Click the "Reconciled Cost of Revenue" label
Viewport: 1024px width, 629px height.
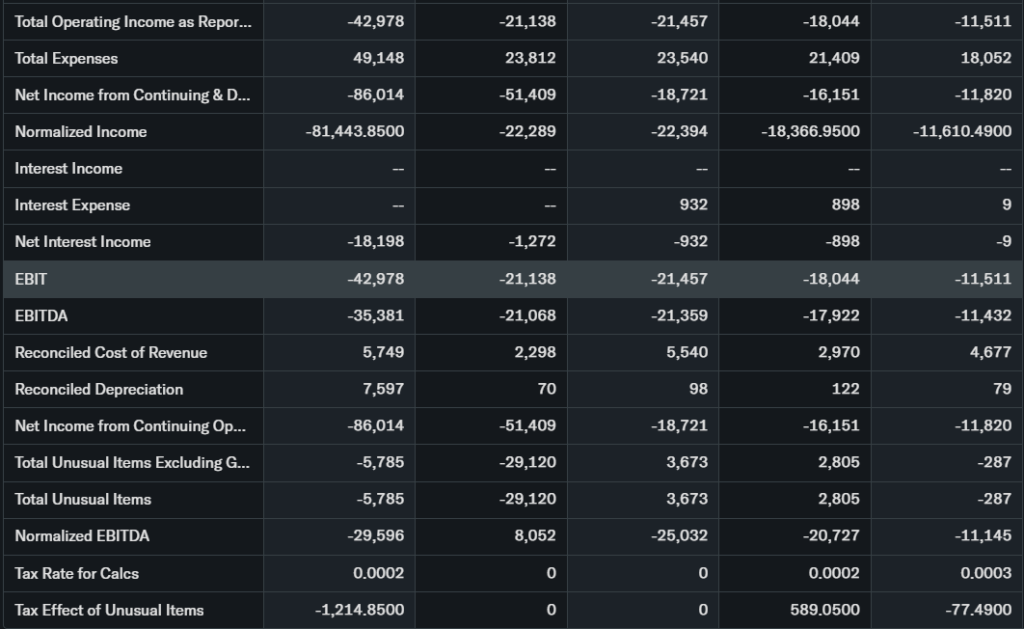tap(111, 352)
